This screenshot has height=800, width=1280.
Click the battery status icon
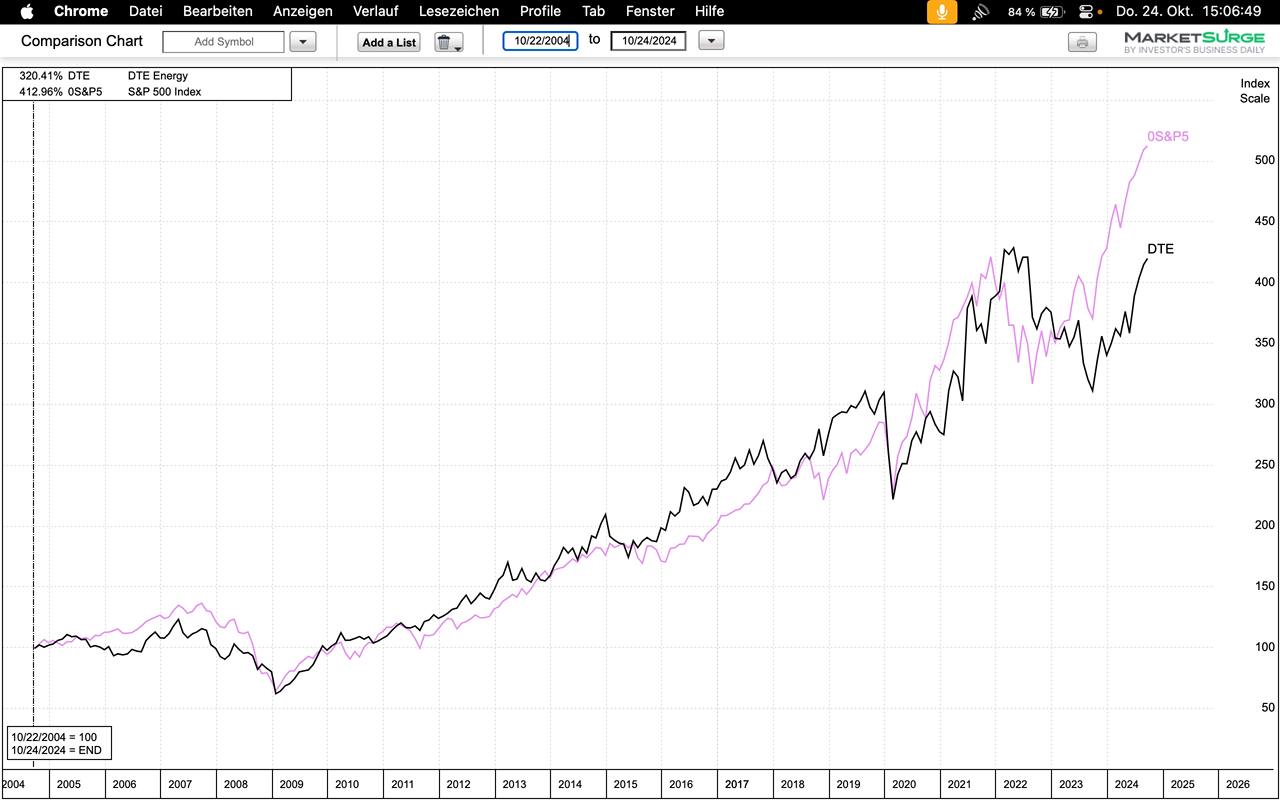1052,12
